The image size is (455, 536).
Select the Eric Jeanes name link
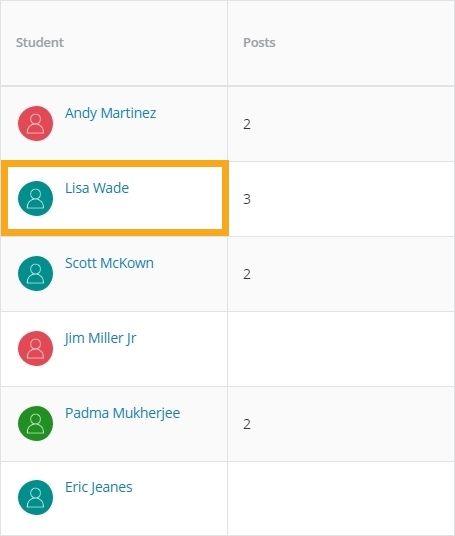(98, 487)
